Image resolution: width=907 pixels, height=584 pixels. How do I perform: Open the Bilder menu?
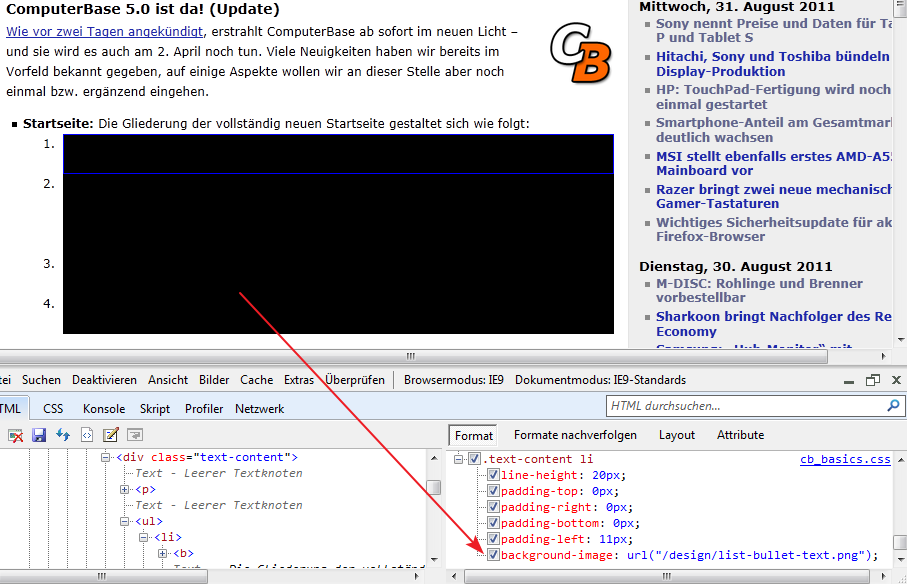point(214,380)
